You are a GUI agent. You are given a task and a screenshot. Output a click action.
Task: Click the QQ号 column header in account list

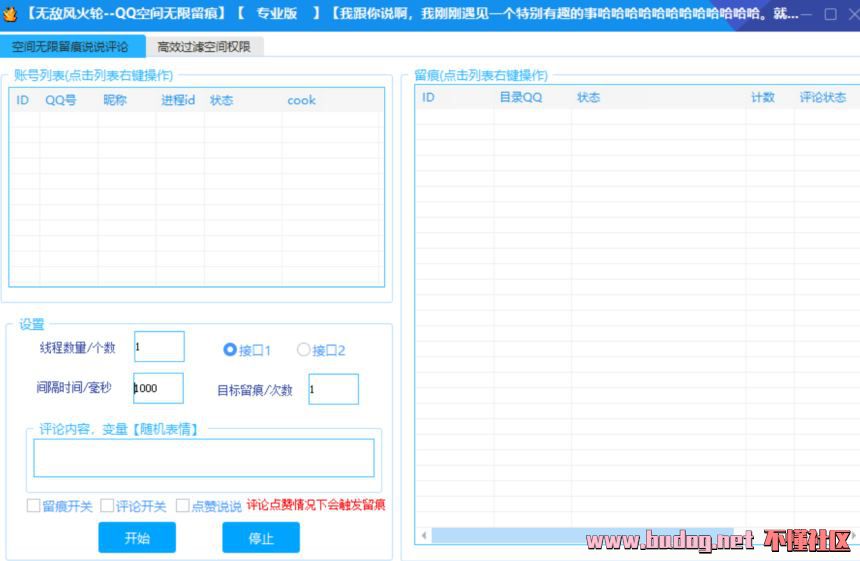pos(61,100)
